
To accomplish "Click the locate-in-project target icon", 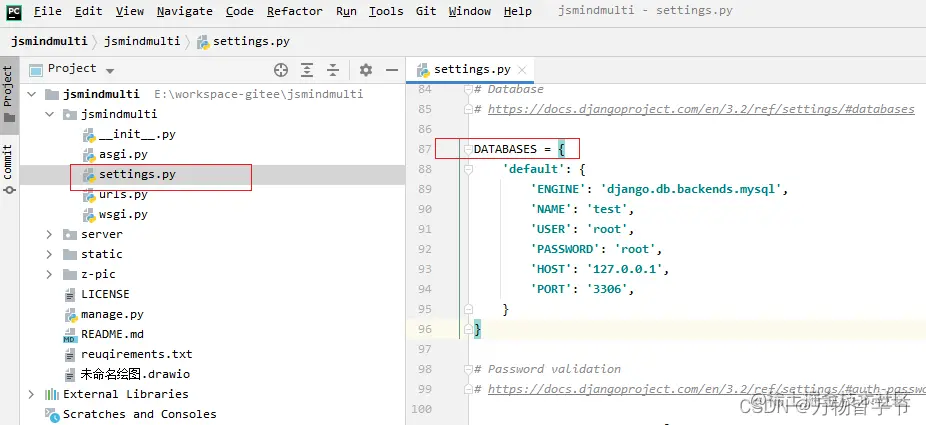I will pyautogui.click(x=281, y=70).
